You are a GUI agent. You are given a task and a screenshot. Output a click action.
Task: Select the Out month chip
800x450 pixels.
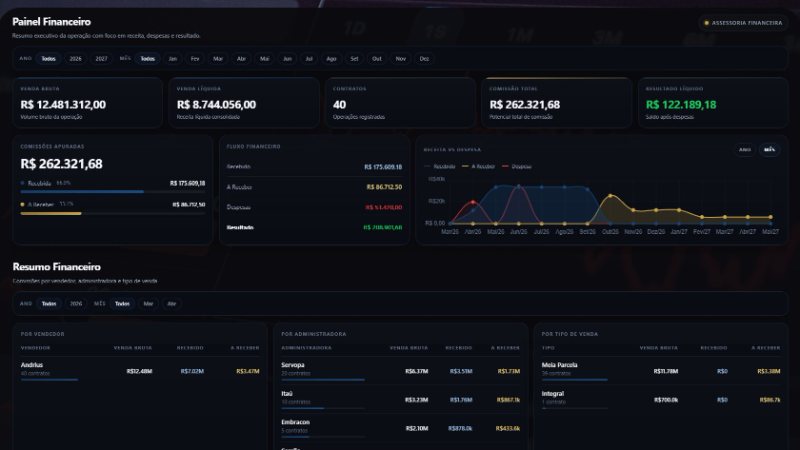click(377, 59)
